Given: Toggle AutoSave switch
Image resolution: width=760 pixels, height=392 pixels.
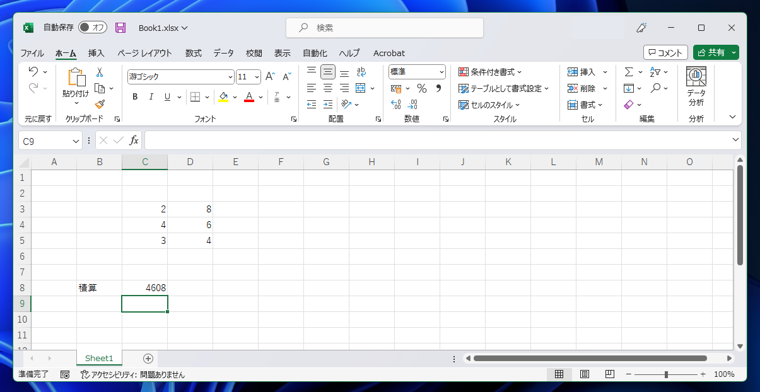Looking at the screenshot, I should (x=93, y=28).
